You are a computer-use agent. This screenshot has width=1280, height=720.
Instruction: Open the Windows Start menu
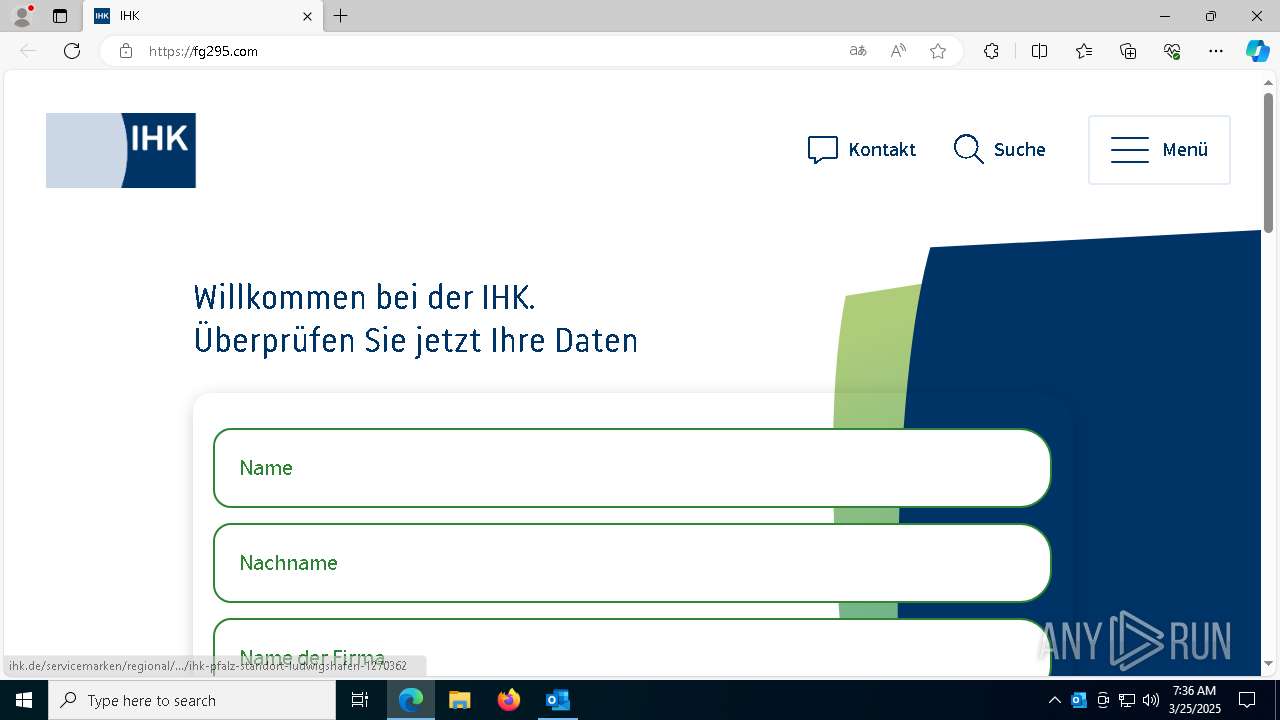[24, 700]
